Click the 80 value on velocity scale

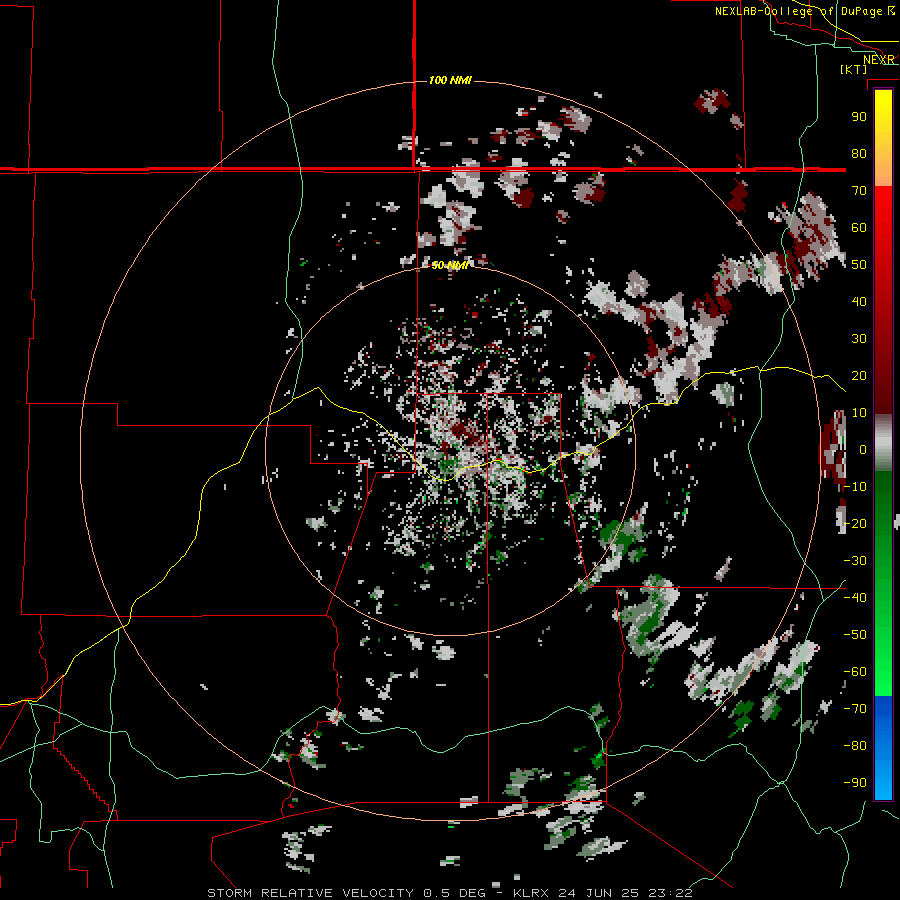(859, 153)
